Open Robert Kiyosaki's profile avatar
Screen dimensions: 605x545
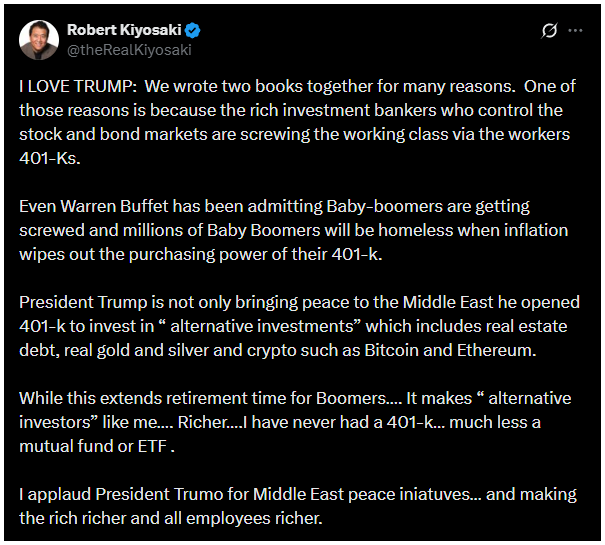pos(39,38)
